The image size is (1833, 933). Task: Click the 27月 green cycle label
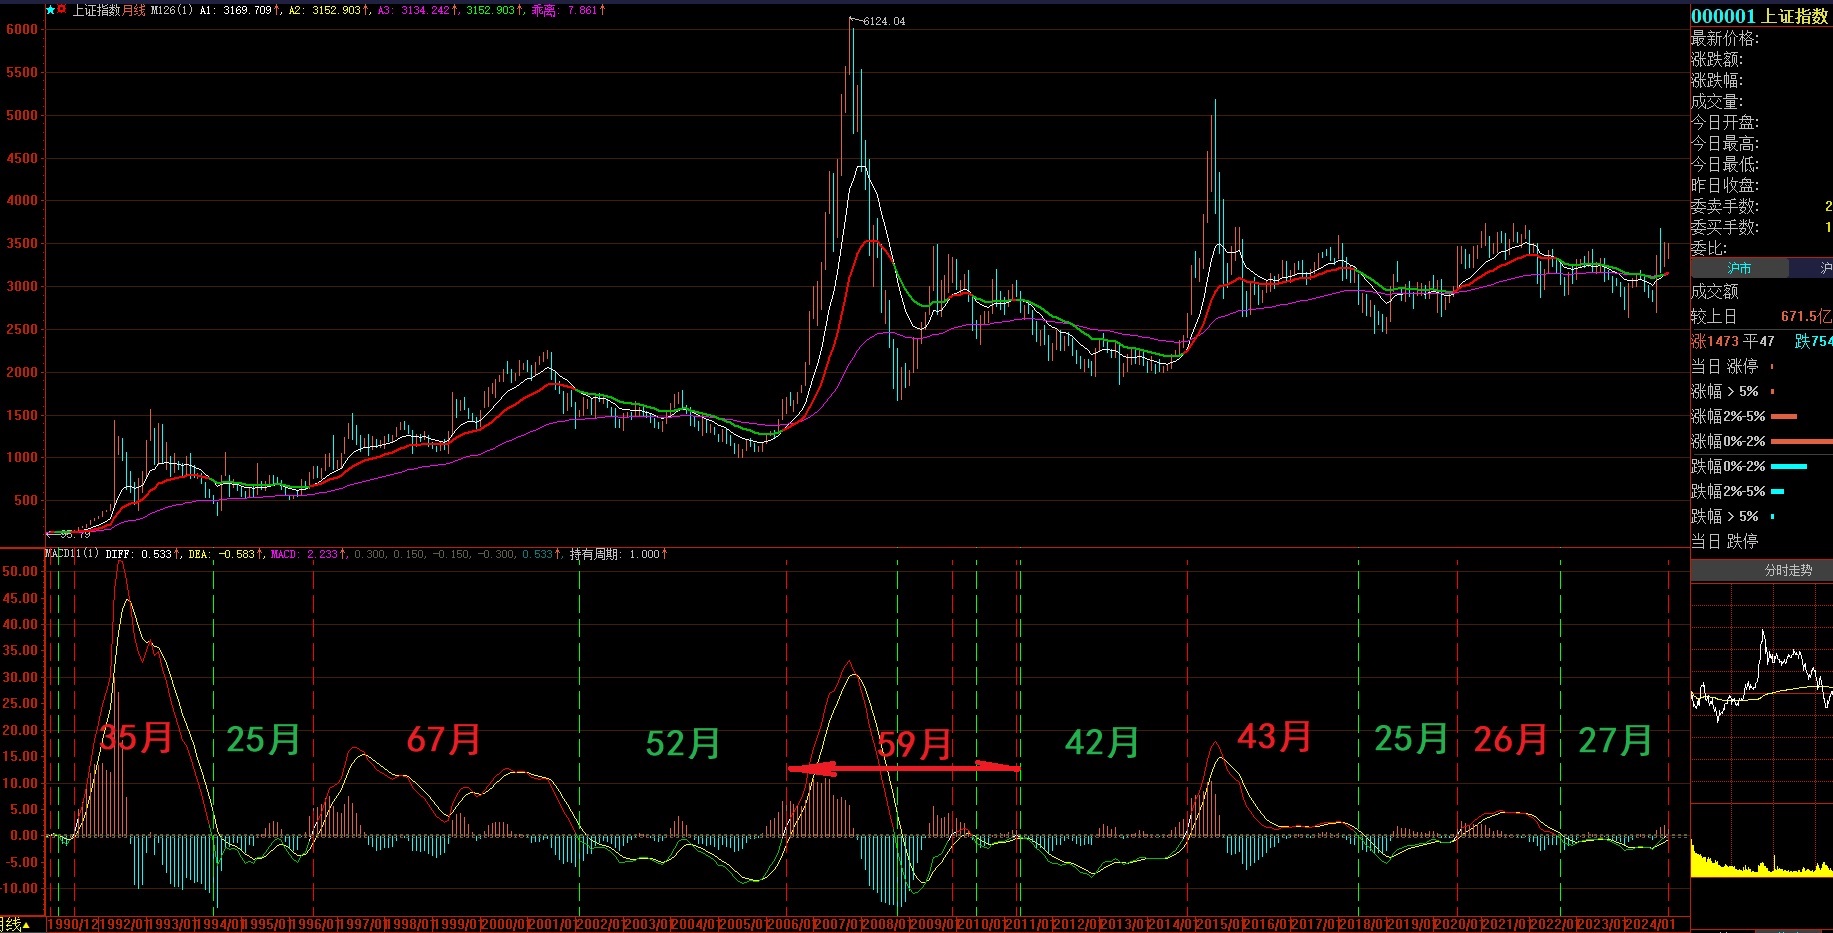coord(1615,740)
